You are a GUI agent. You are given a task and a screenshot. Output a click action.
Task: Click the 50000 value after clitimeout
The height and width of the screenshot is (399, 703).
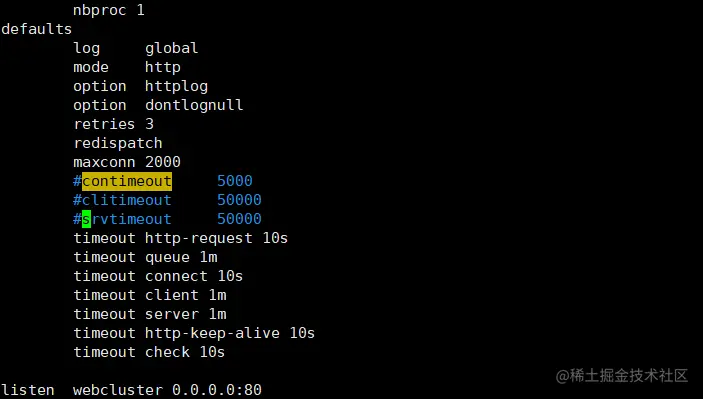click(x=239, y=200)
